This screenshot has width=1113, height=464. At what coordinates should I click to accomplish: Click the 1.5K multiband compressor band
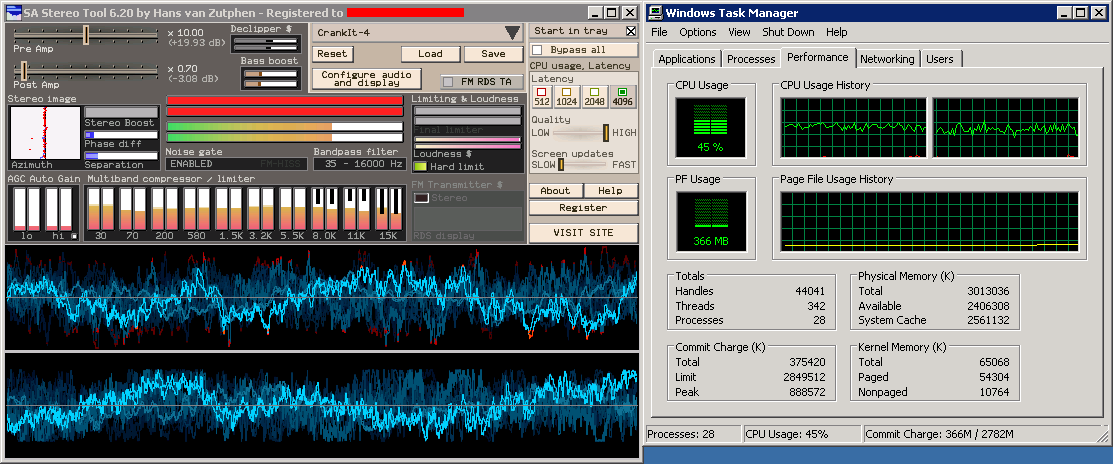(x=229, y=209)
